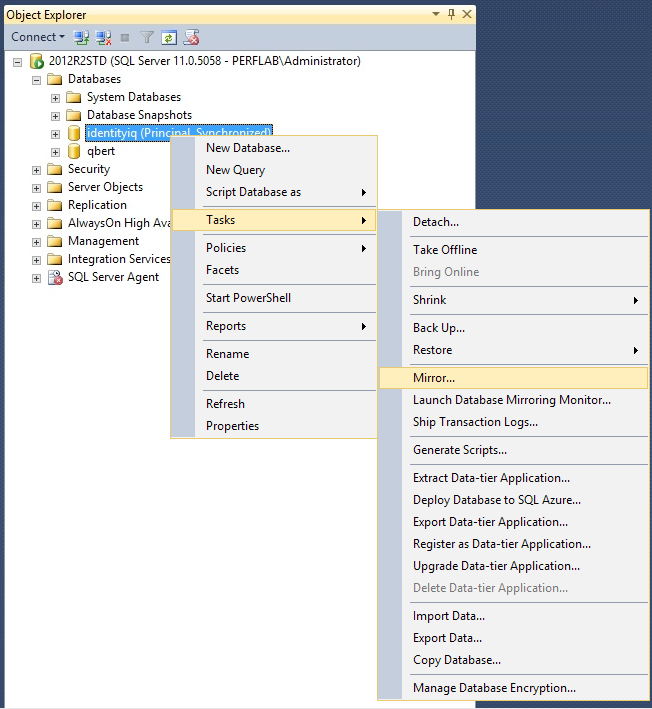Screen dimensions: 652x709
Task: Expand the identityiq database node
Action: point(55,134)
